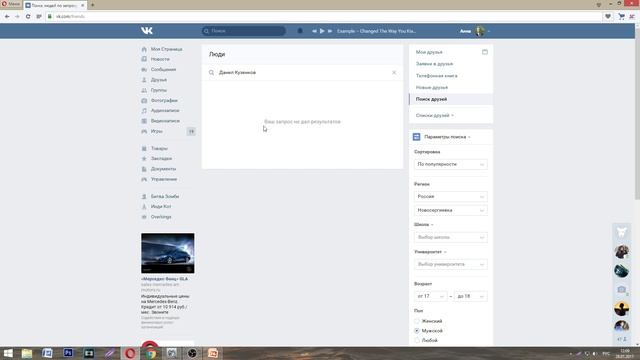
Task: Clear the people search query
Action: (394, 73)
